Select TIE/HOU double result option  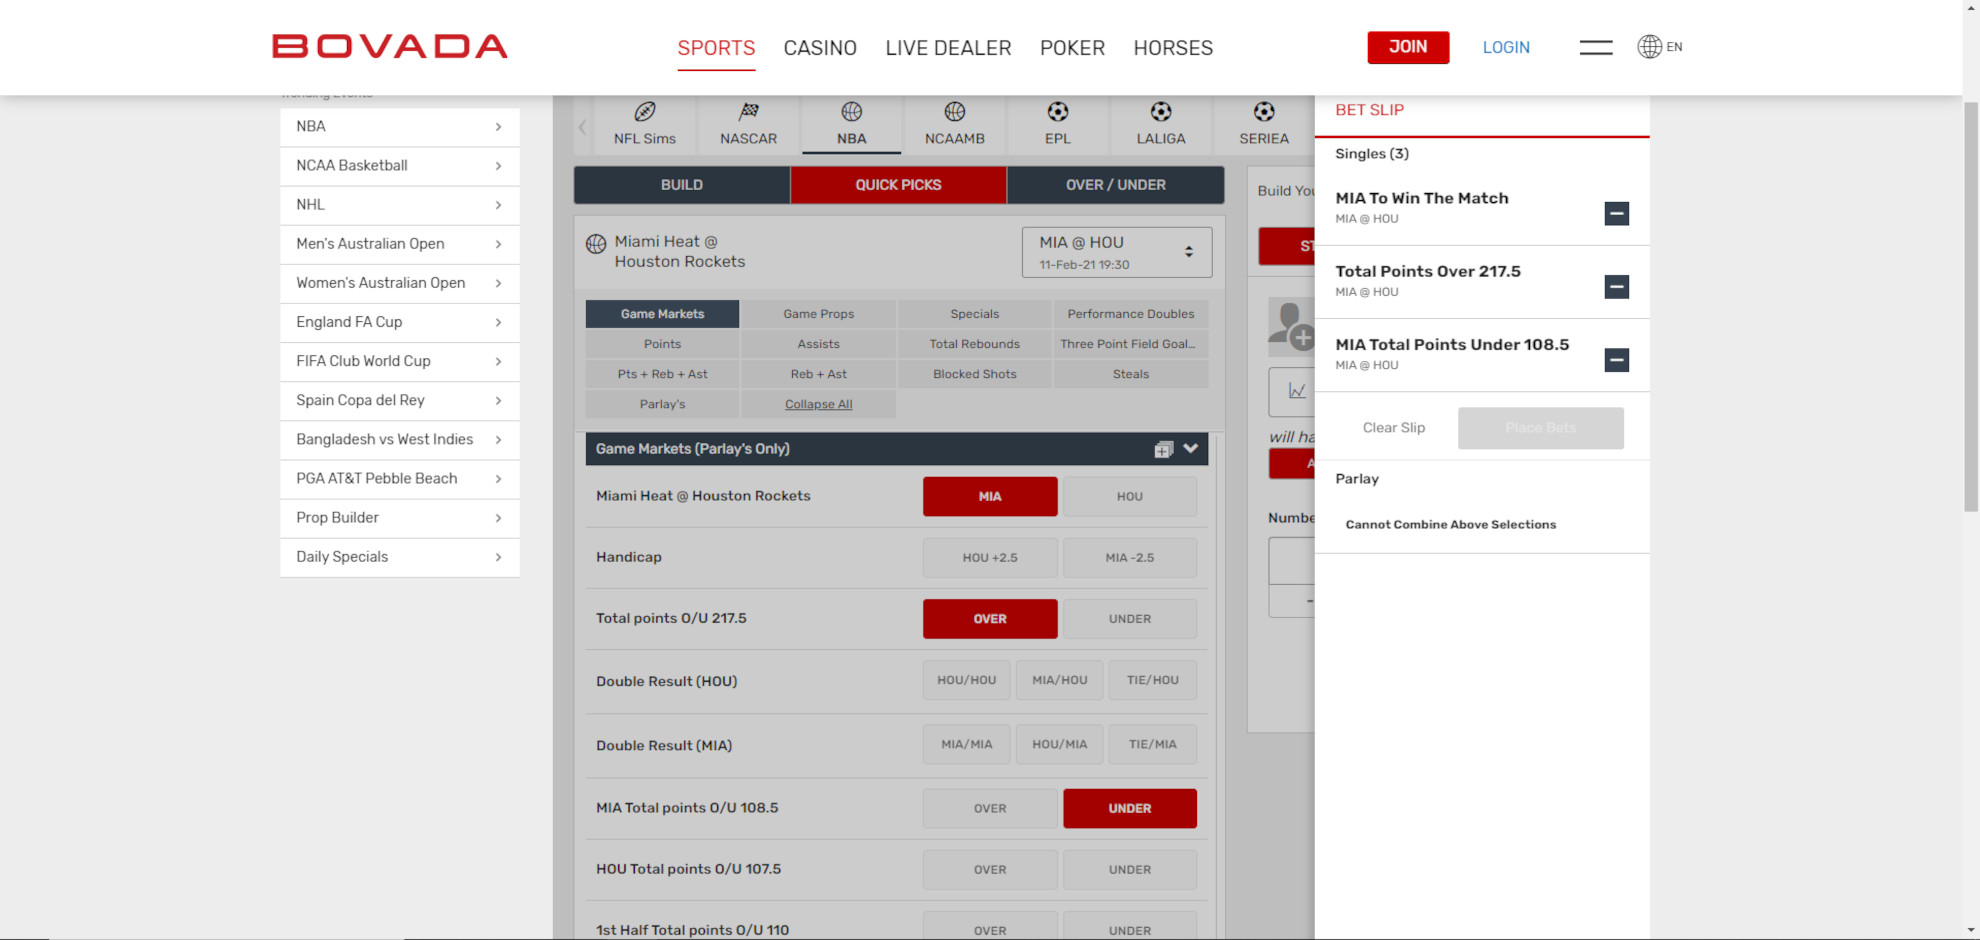1152,680
